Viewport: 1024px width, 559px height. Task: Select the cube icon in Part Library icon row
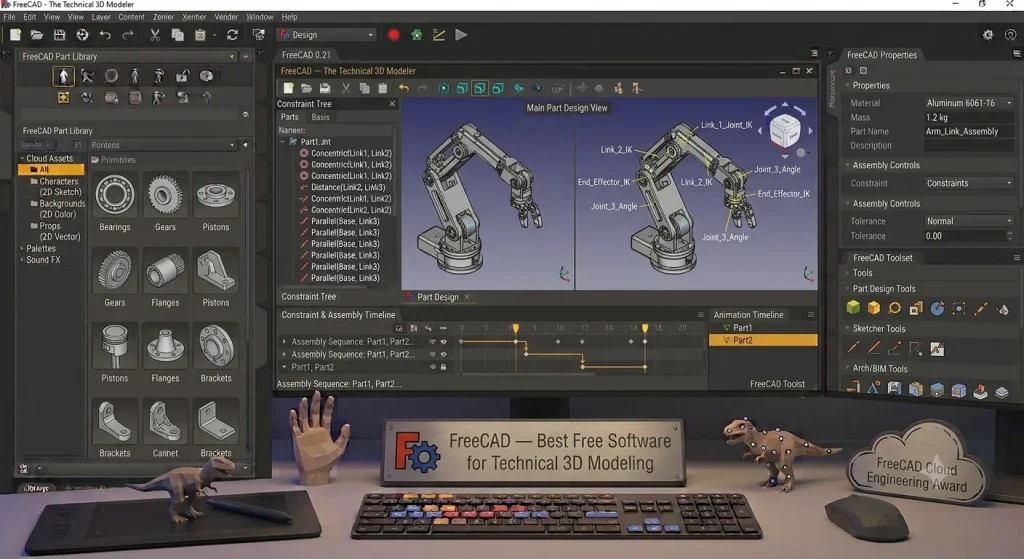click(x=206, y=76)
